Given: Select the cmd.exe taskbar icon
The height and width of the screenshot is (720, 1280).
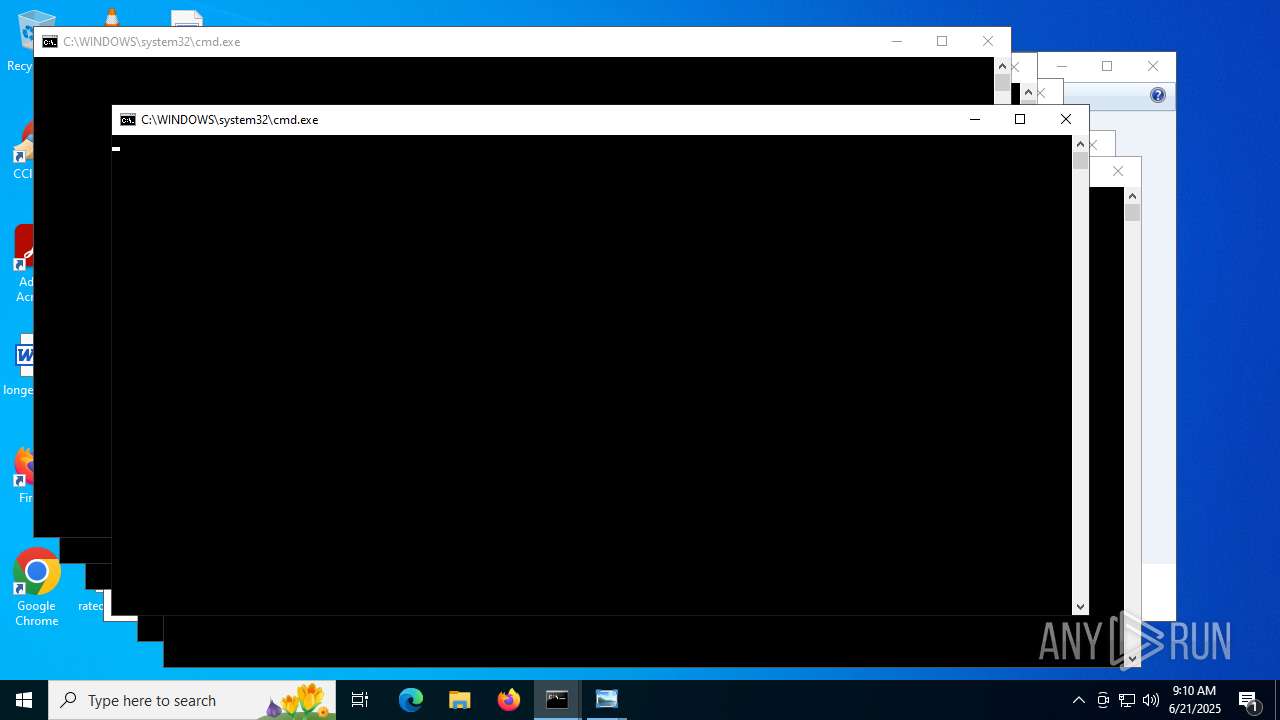Looking at the screenshot, I should (x=557, y=700).
